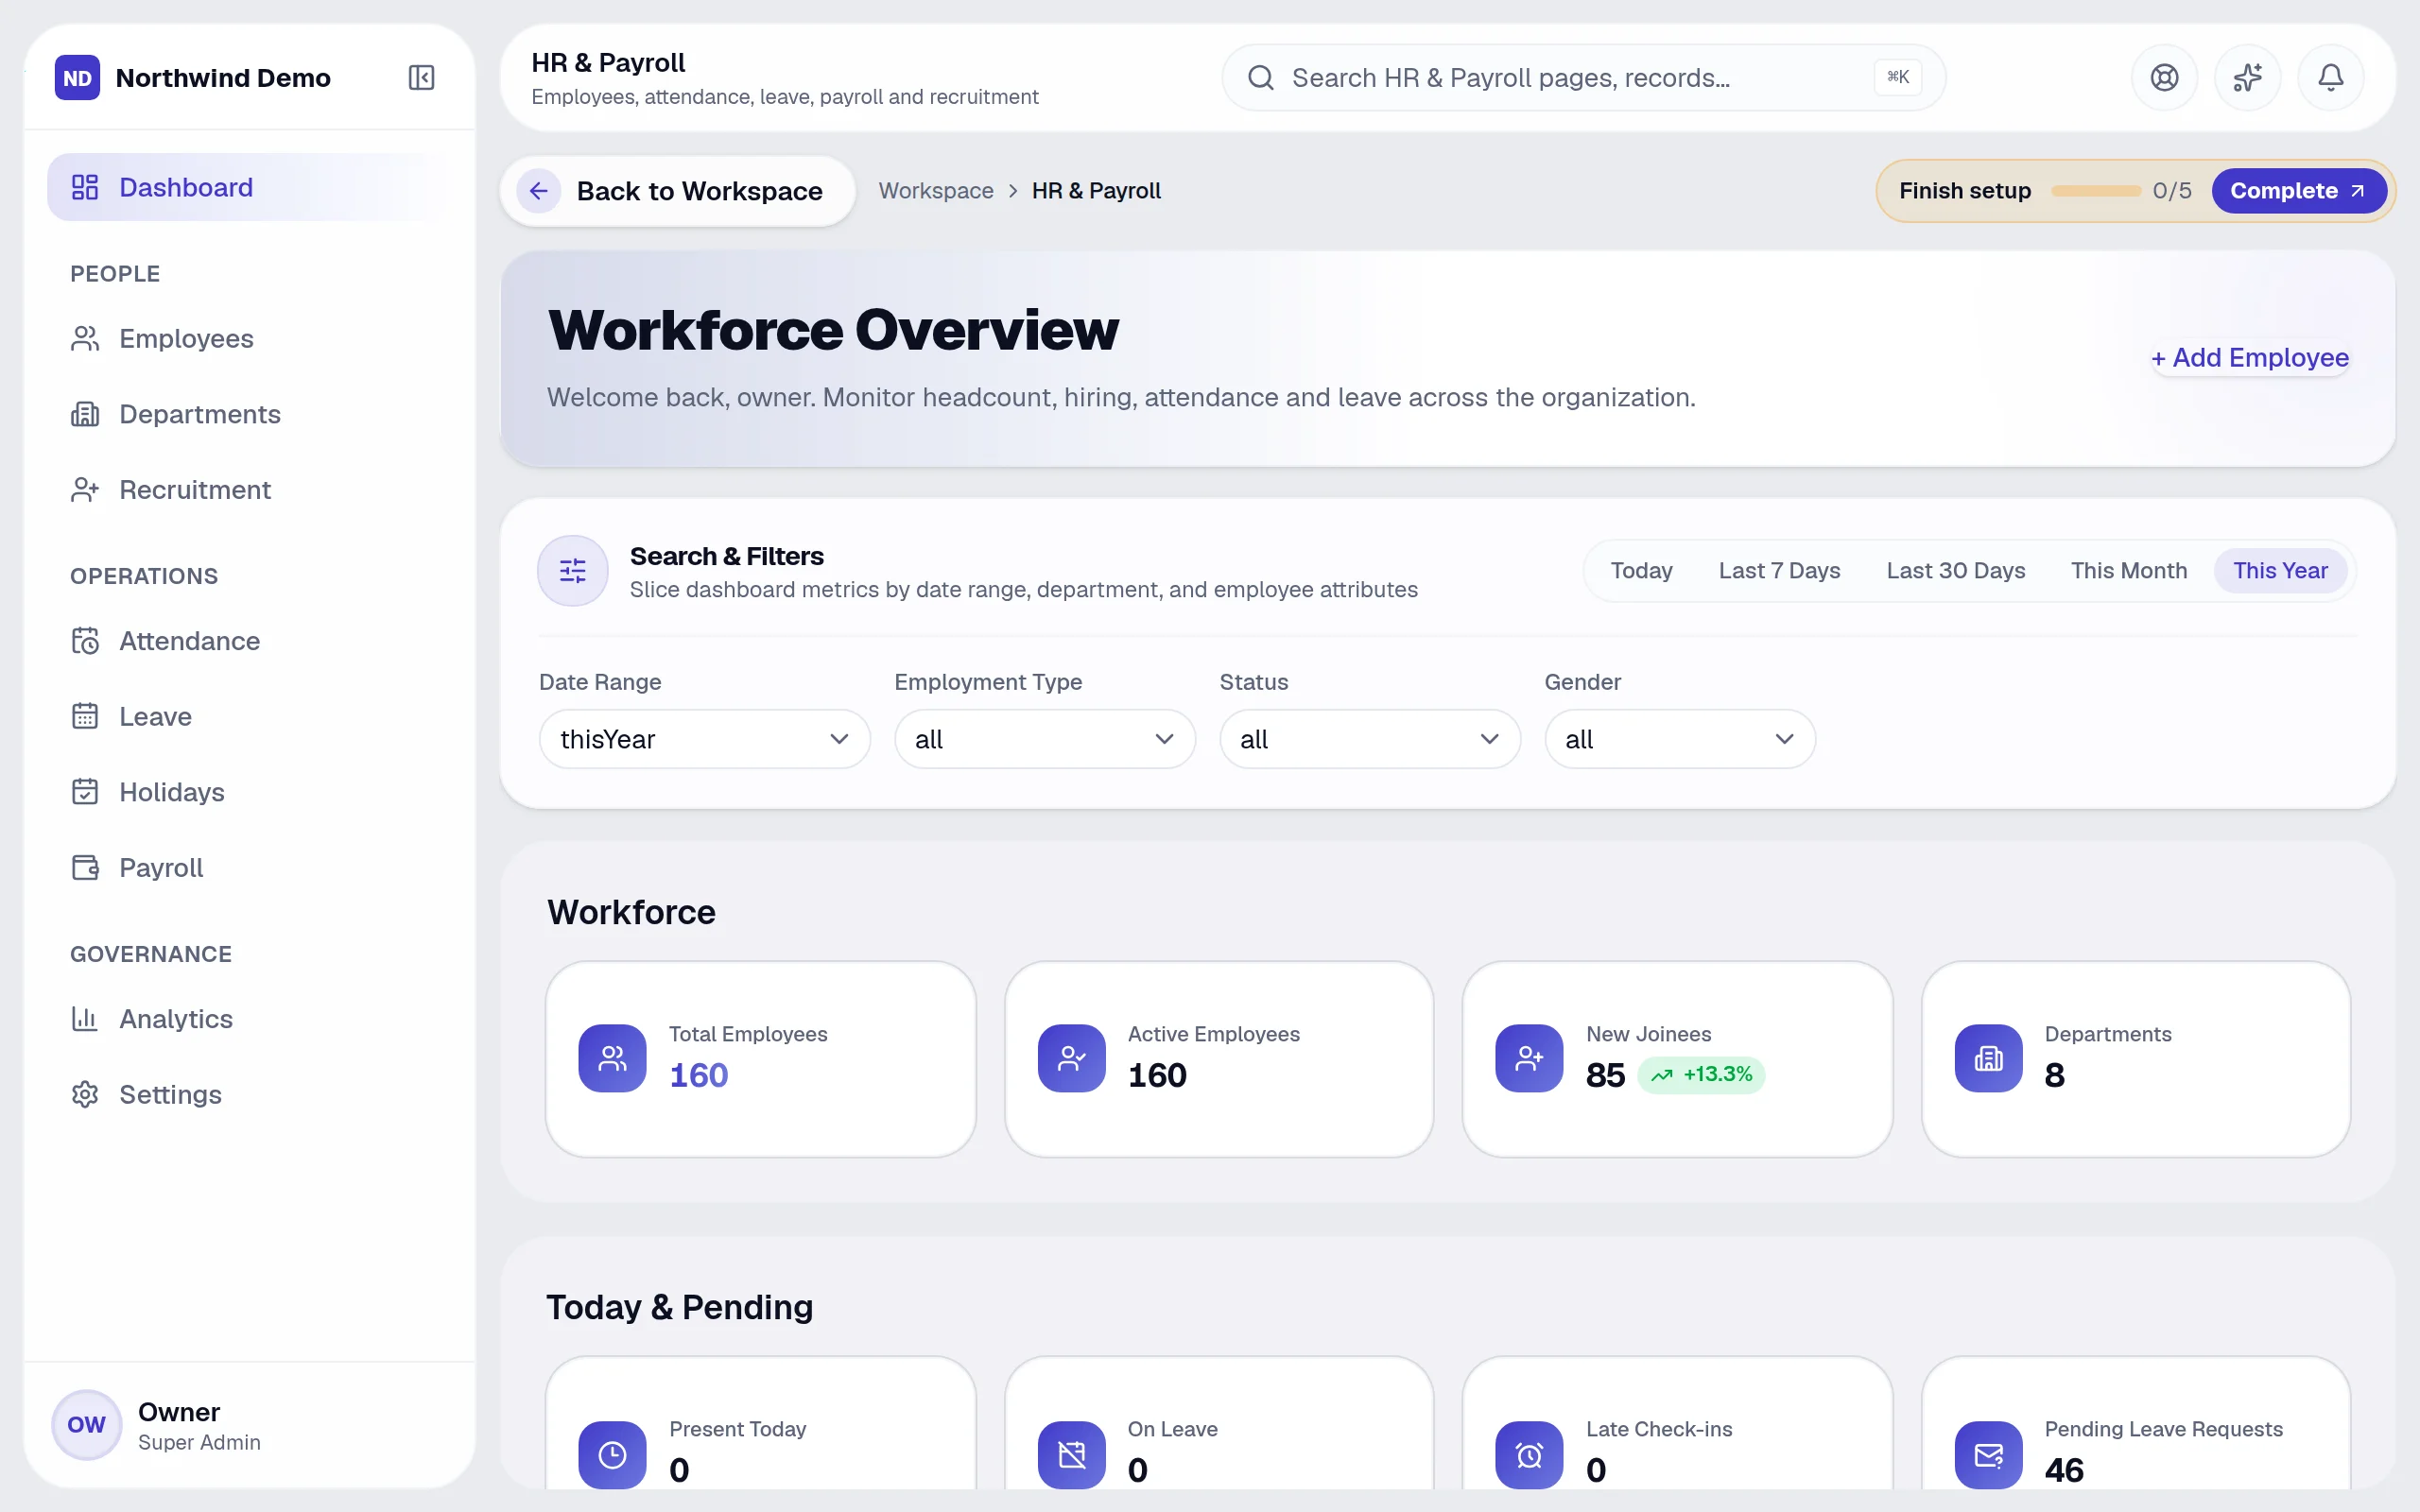The height and width of the screenshot is (1512, 2420).
Task: Open Analytics in the sidebar
Action: tap(249, 1018)
